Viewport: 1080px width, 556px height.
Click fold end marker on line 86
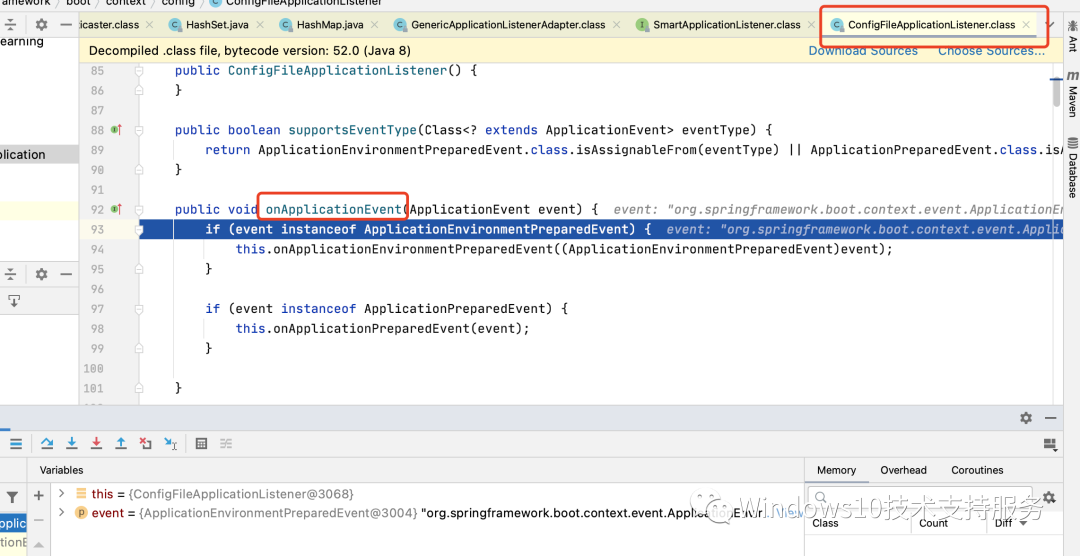[x=138, y=90]
